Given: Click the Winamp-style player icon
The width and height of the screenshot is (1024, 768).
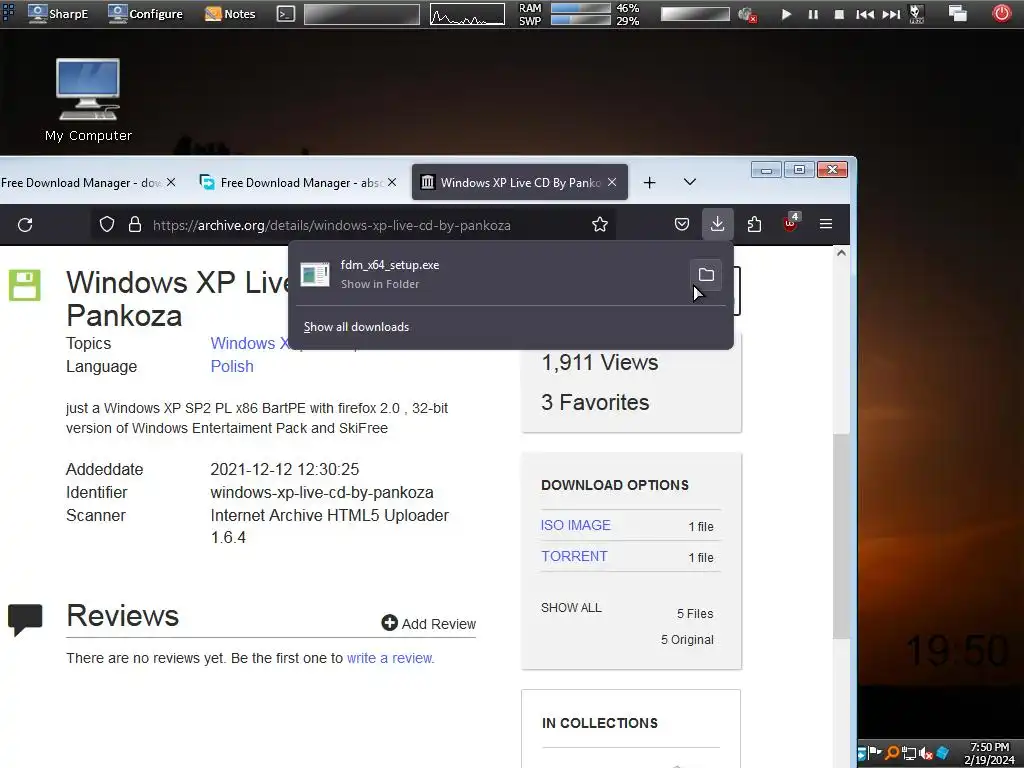Looking at the screenshot, I should pos(917,14).
